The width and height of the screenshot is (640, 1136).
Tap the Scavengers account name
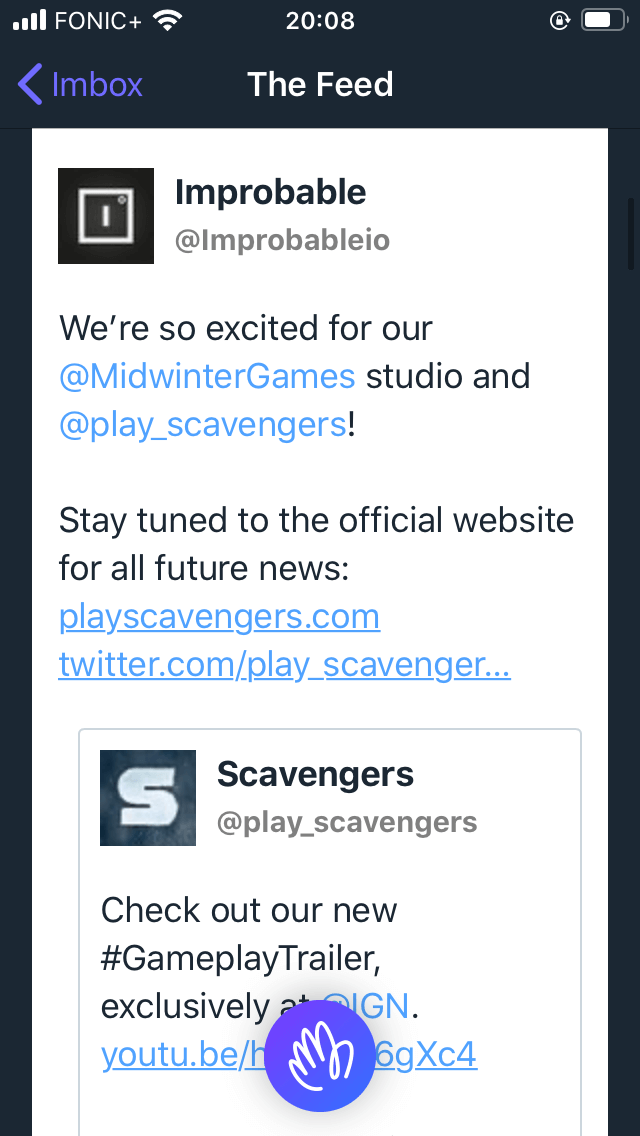315,774
